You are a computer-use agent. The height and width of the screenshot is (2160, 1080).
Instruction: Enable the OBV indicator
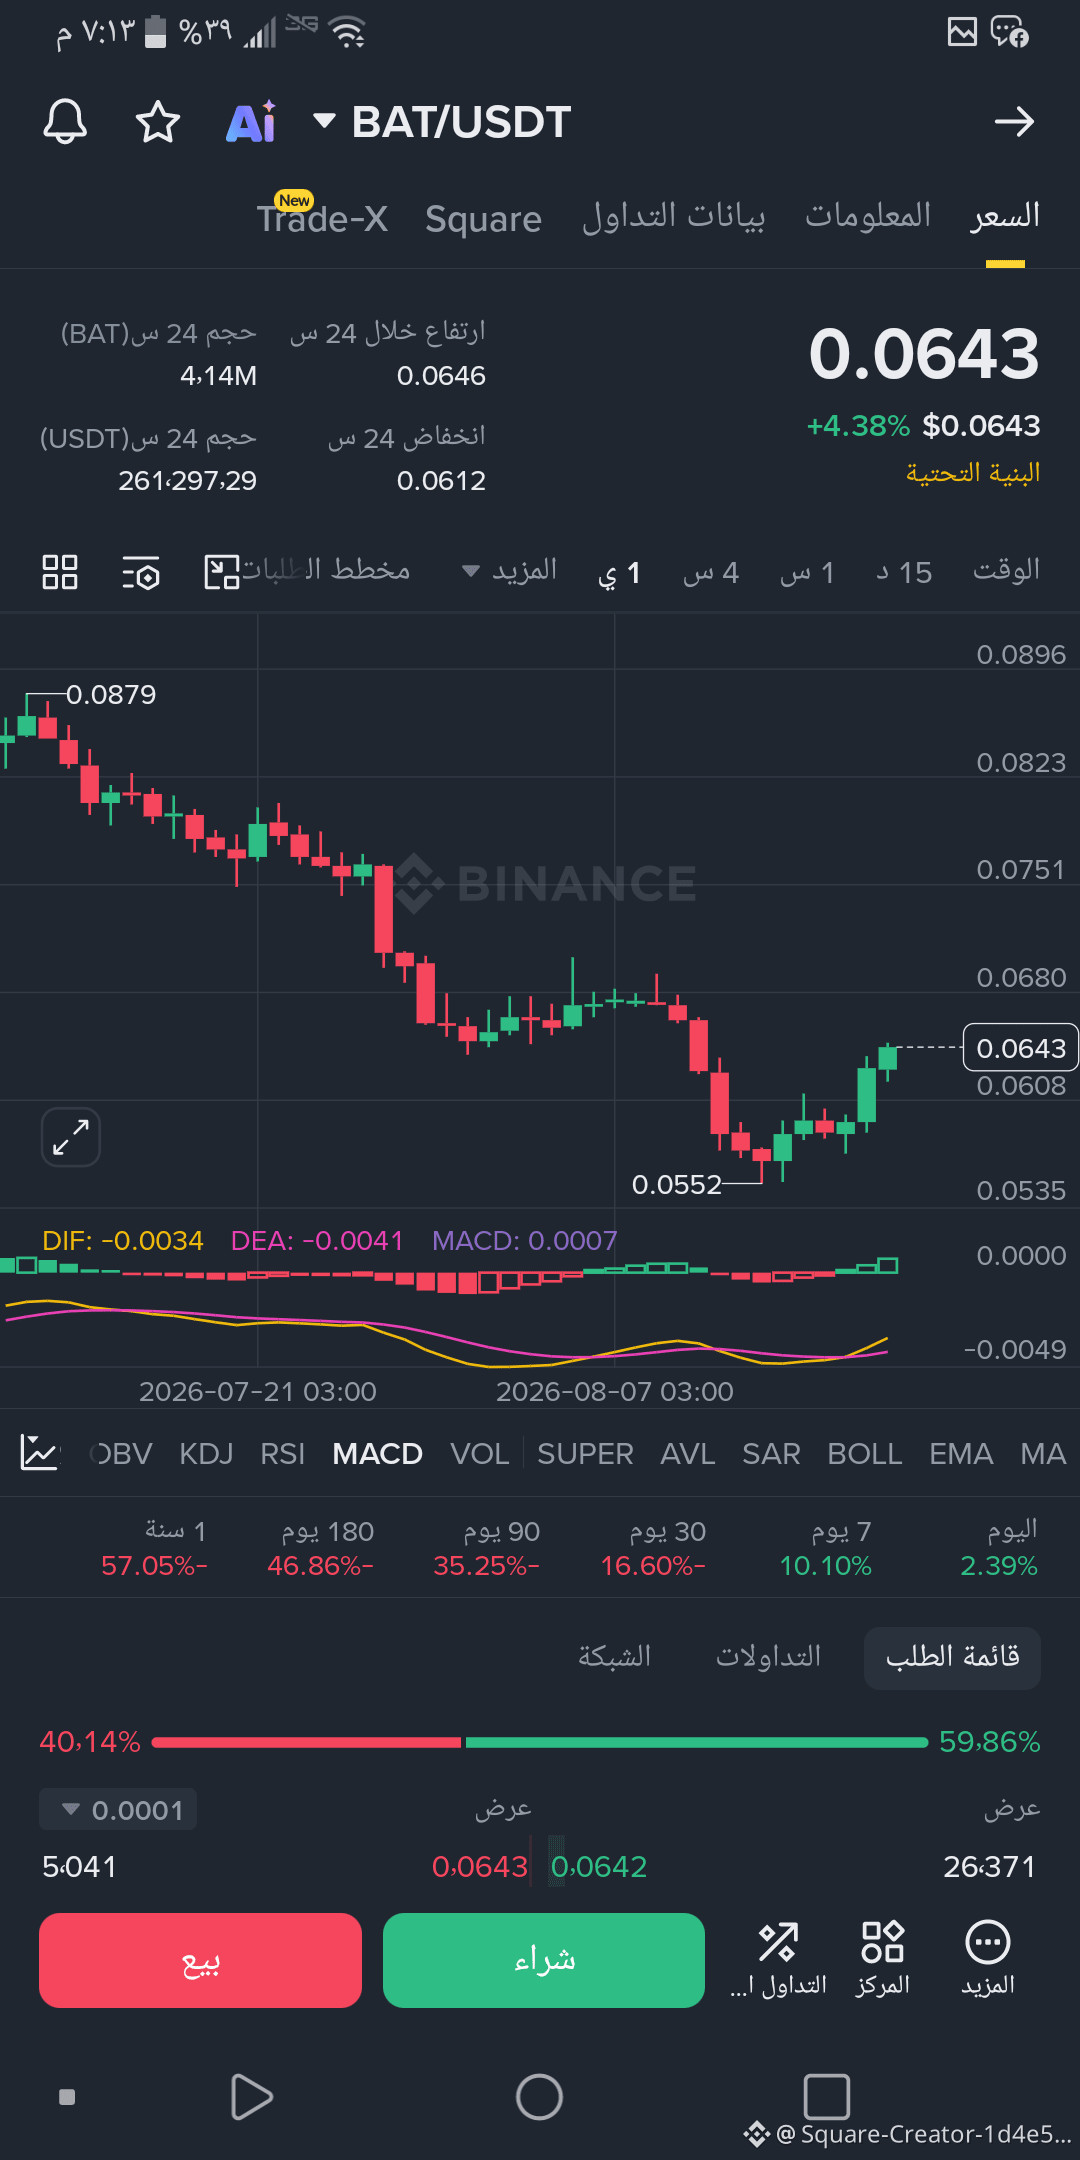[x=121, y=1454]
